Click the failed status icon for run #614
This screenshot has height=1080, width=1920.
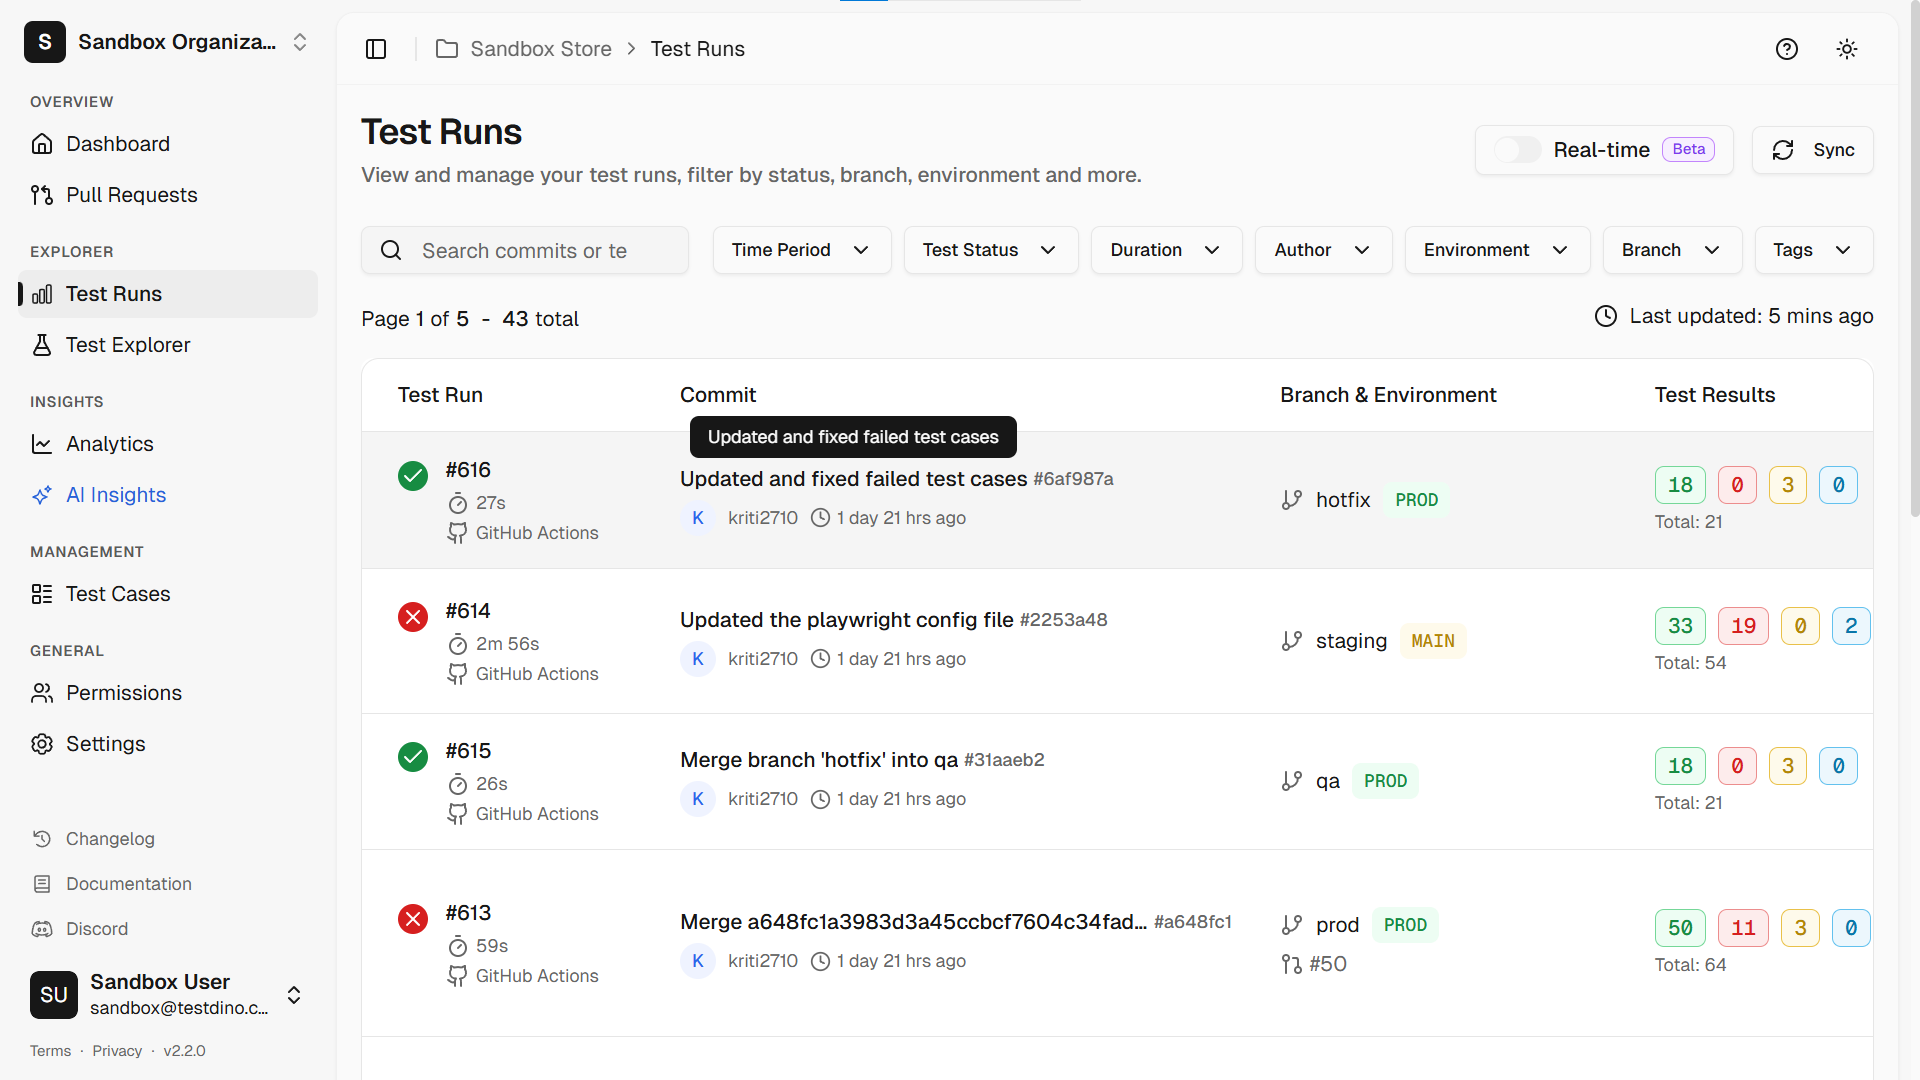click(x=413, y=617)
